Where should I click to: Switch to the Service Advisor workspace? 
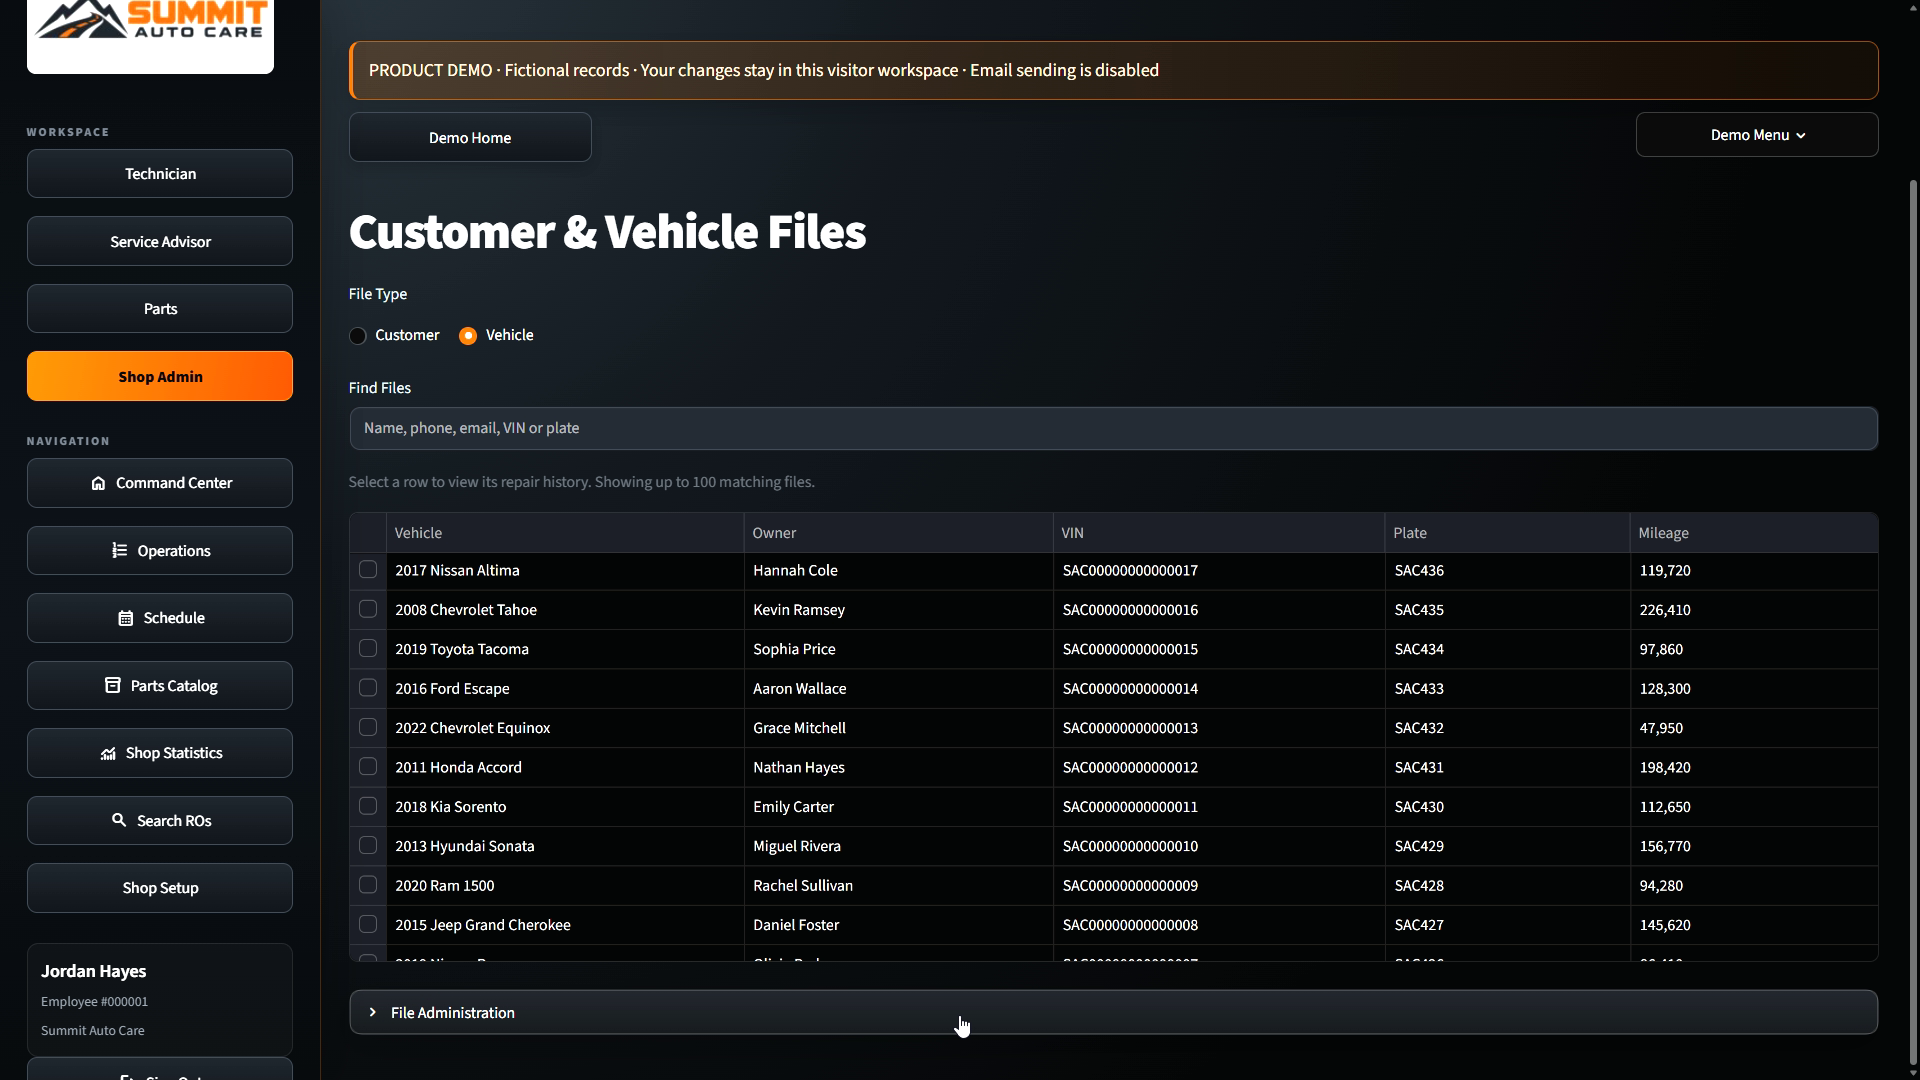coord(160,242)
